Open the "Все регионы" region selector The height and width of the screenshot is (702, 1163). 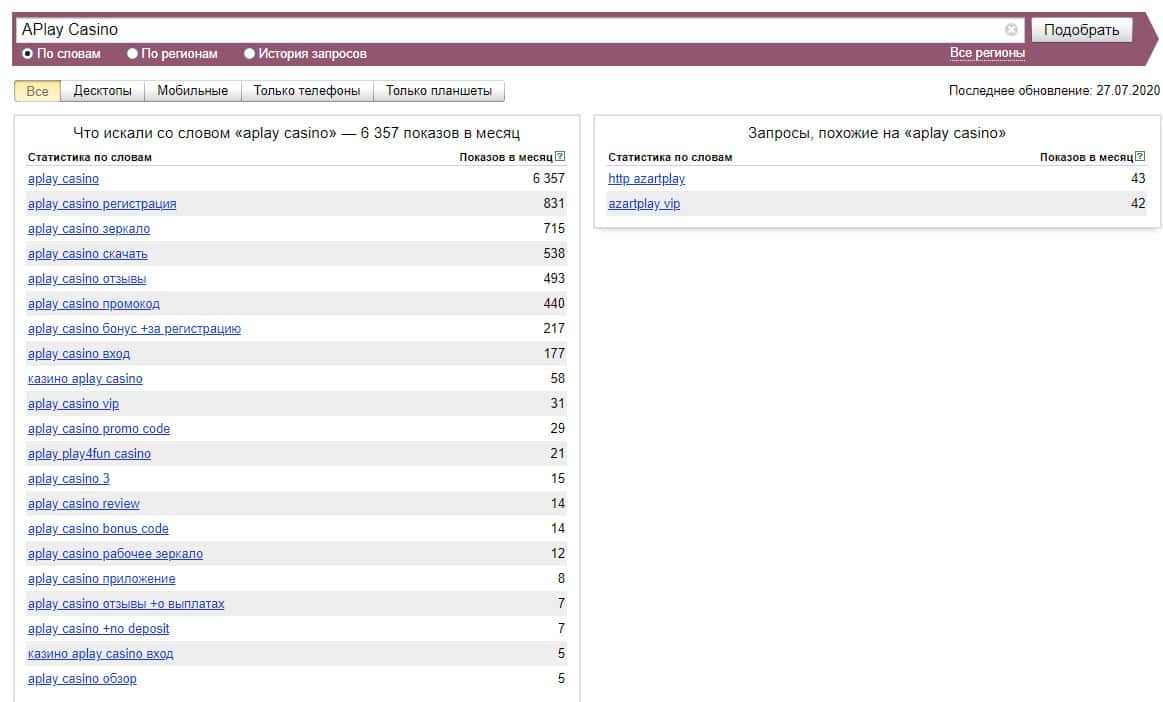pyautogui.click(x=987, y=53)
